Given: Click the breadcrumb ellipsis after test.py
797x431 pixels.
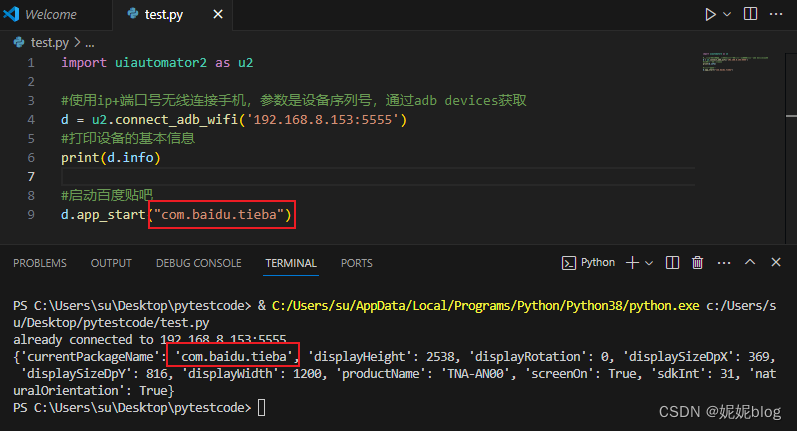Looking at the screenshot, I should click(x=89, y=44).
